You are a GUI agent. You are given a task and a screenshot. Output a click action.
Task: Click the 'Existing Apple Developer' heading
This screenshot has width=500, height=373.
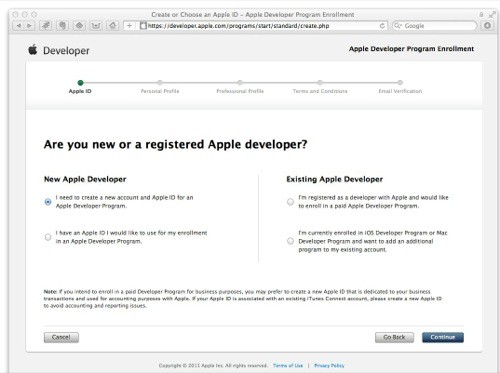(335, 179)
